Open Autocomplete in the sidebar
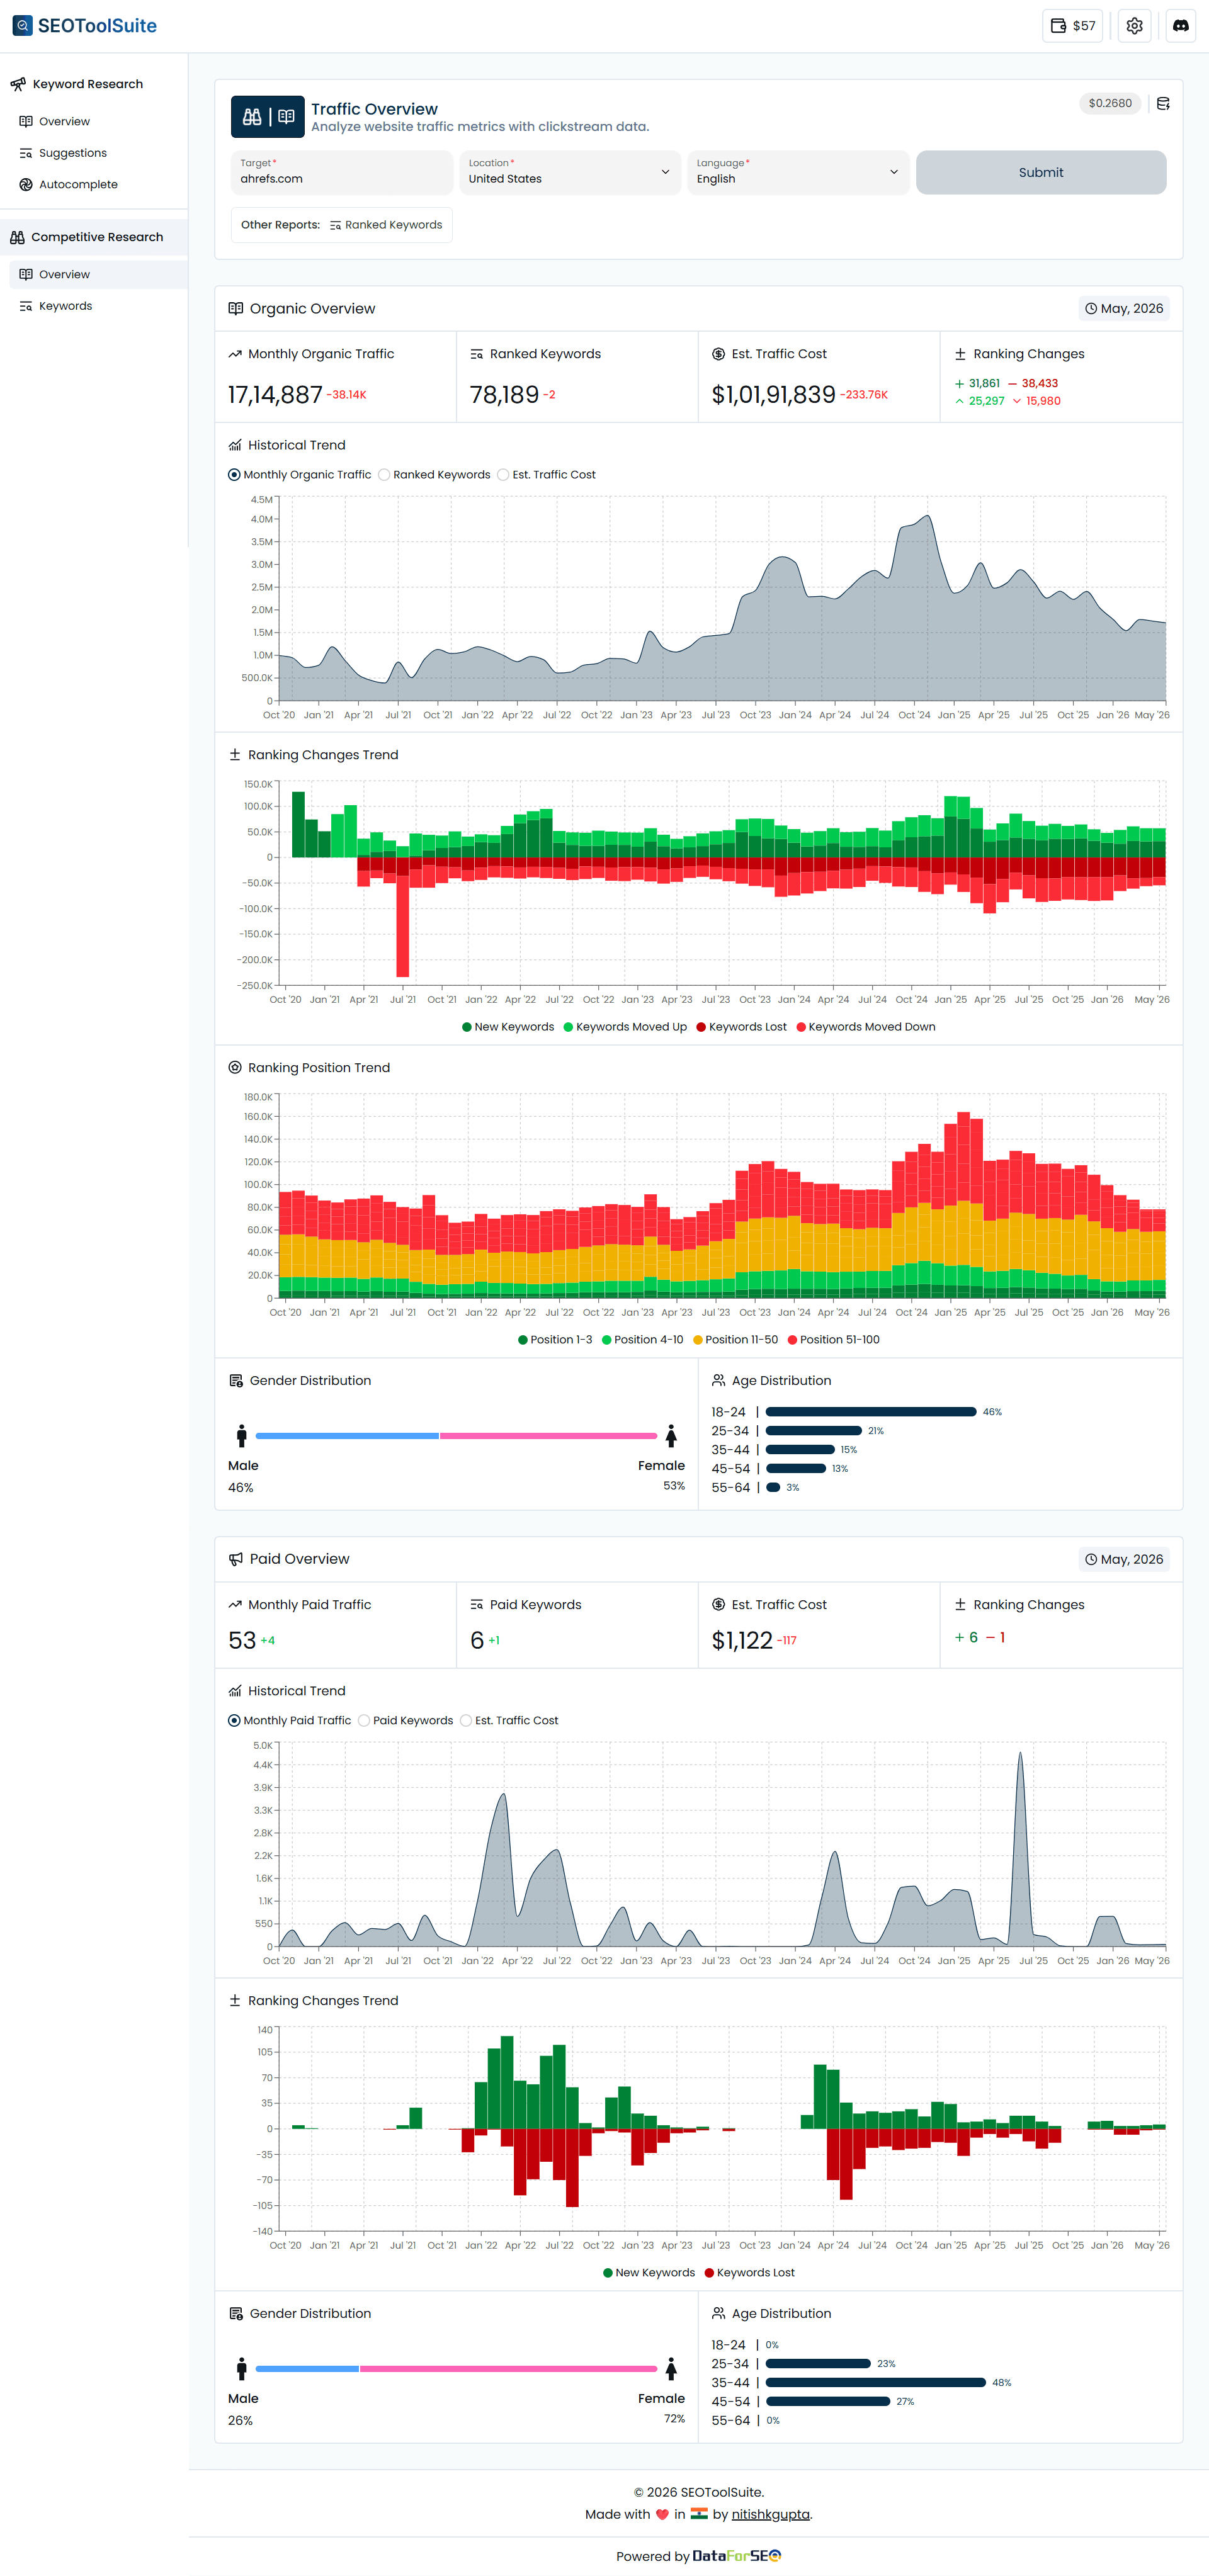The width and height of the screenshot is (1209, 2576). click(x=78, y=184)
